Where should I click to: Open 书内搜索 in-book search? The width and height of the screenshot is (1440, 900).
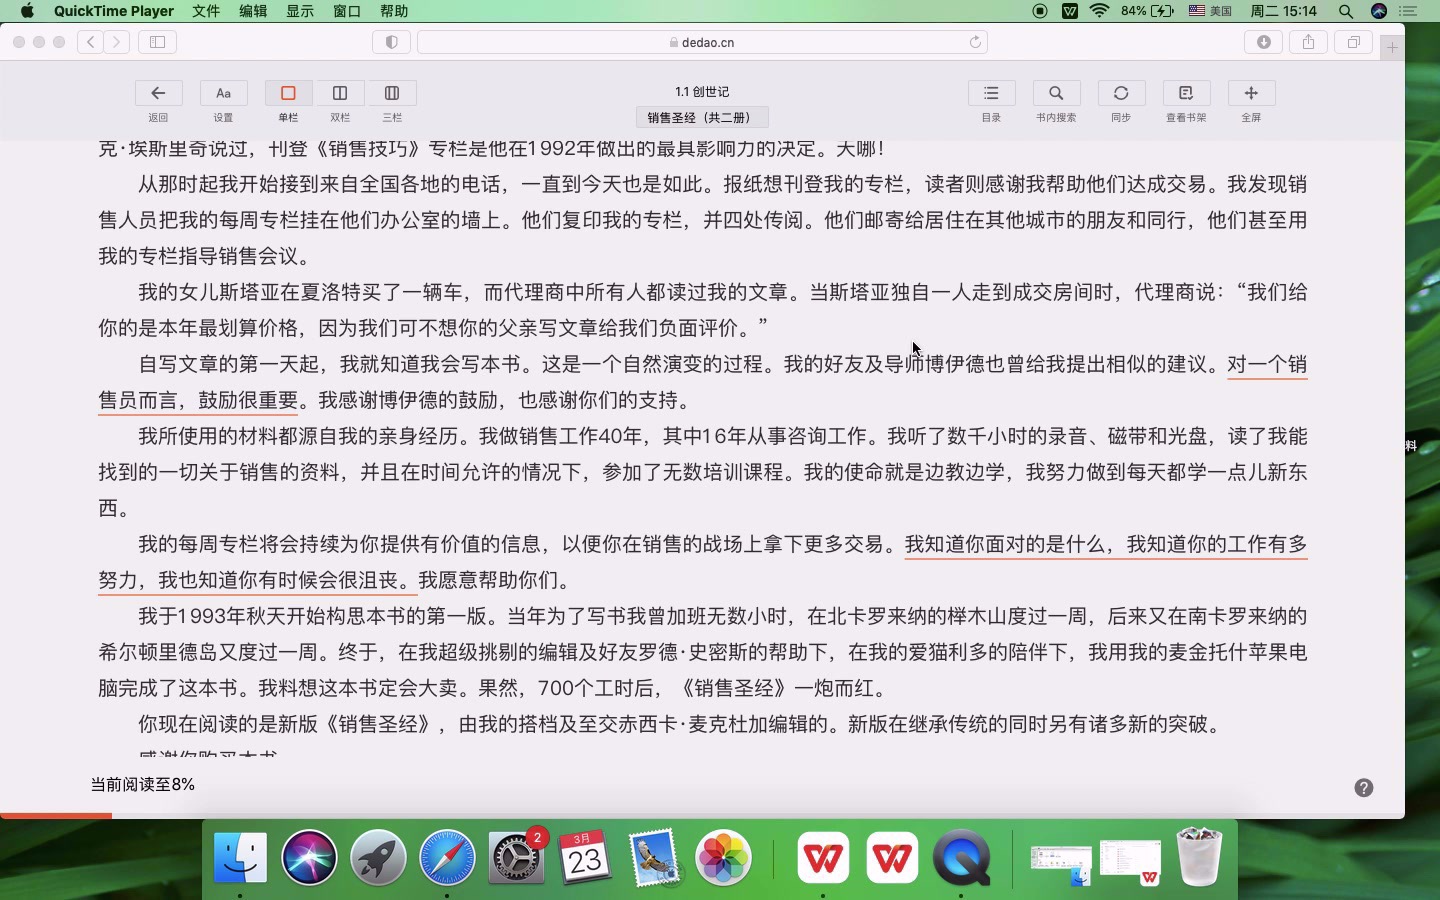(x=1056, y=93)
